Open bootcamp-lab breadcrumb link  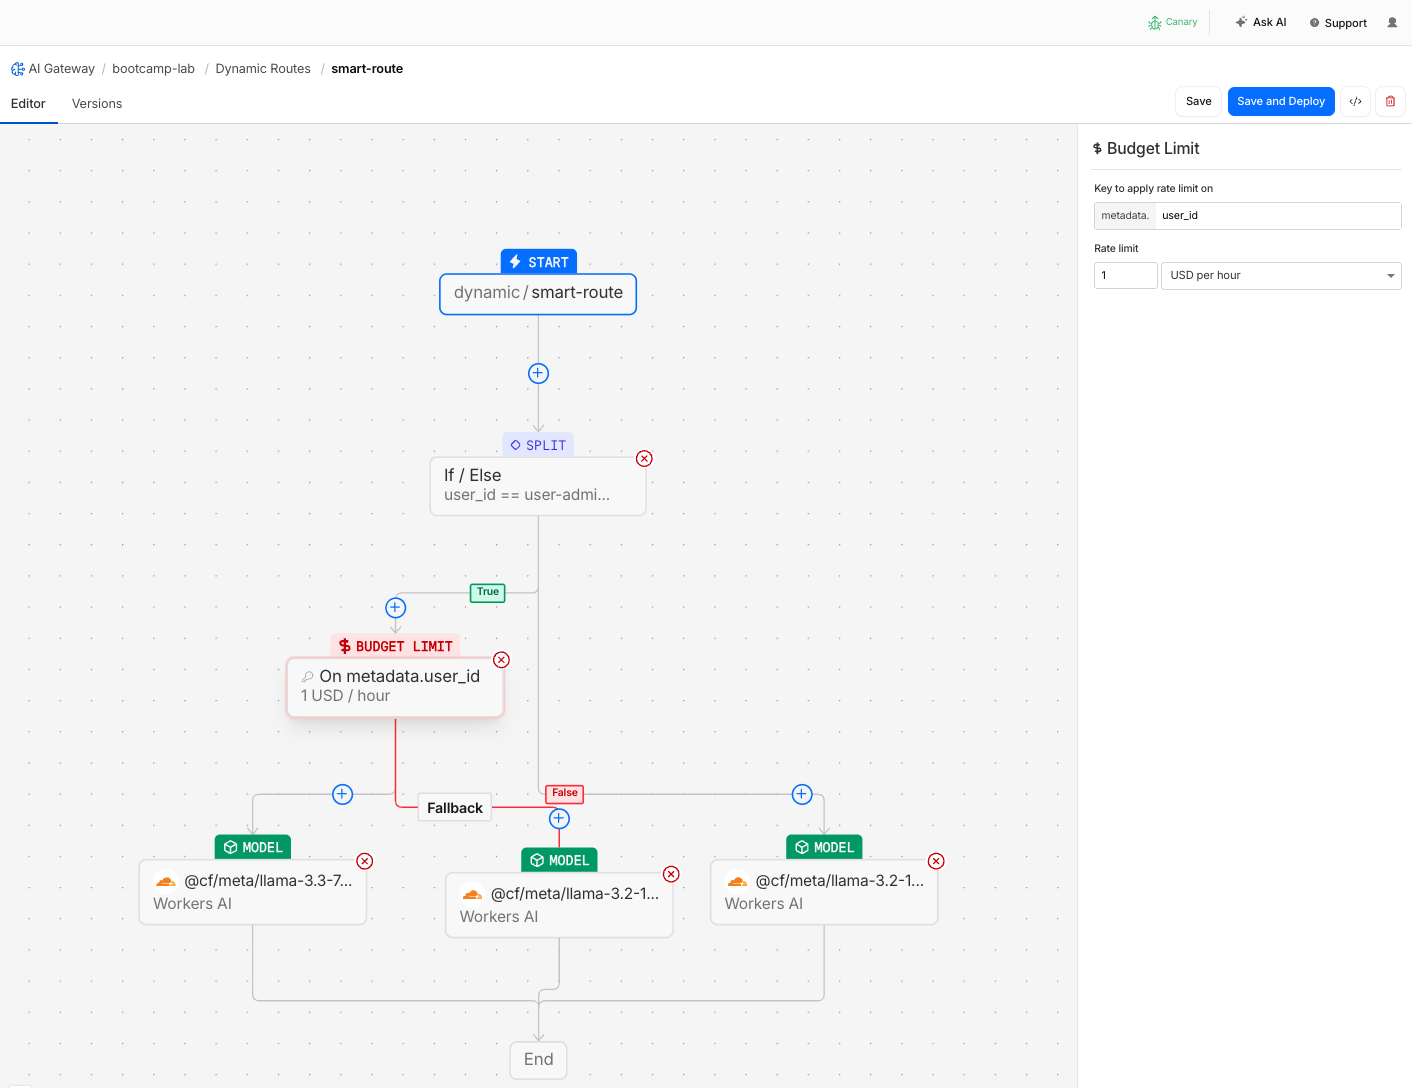point(153,69)
